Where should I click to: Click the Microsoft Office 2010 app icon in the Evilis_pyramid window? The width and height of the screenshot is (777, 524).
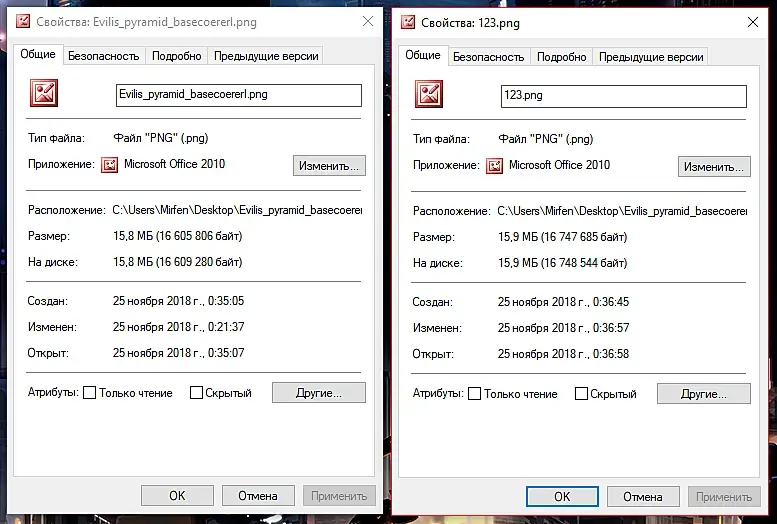click(x=110, y=165)
